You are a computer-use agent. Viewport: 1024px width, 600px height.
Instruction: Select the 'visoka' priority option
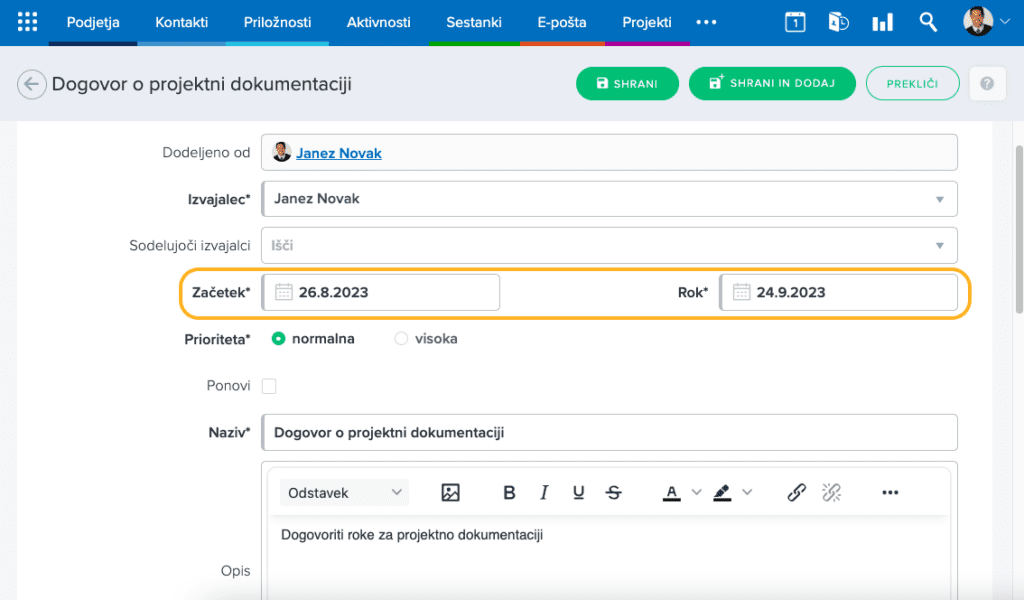402,339
